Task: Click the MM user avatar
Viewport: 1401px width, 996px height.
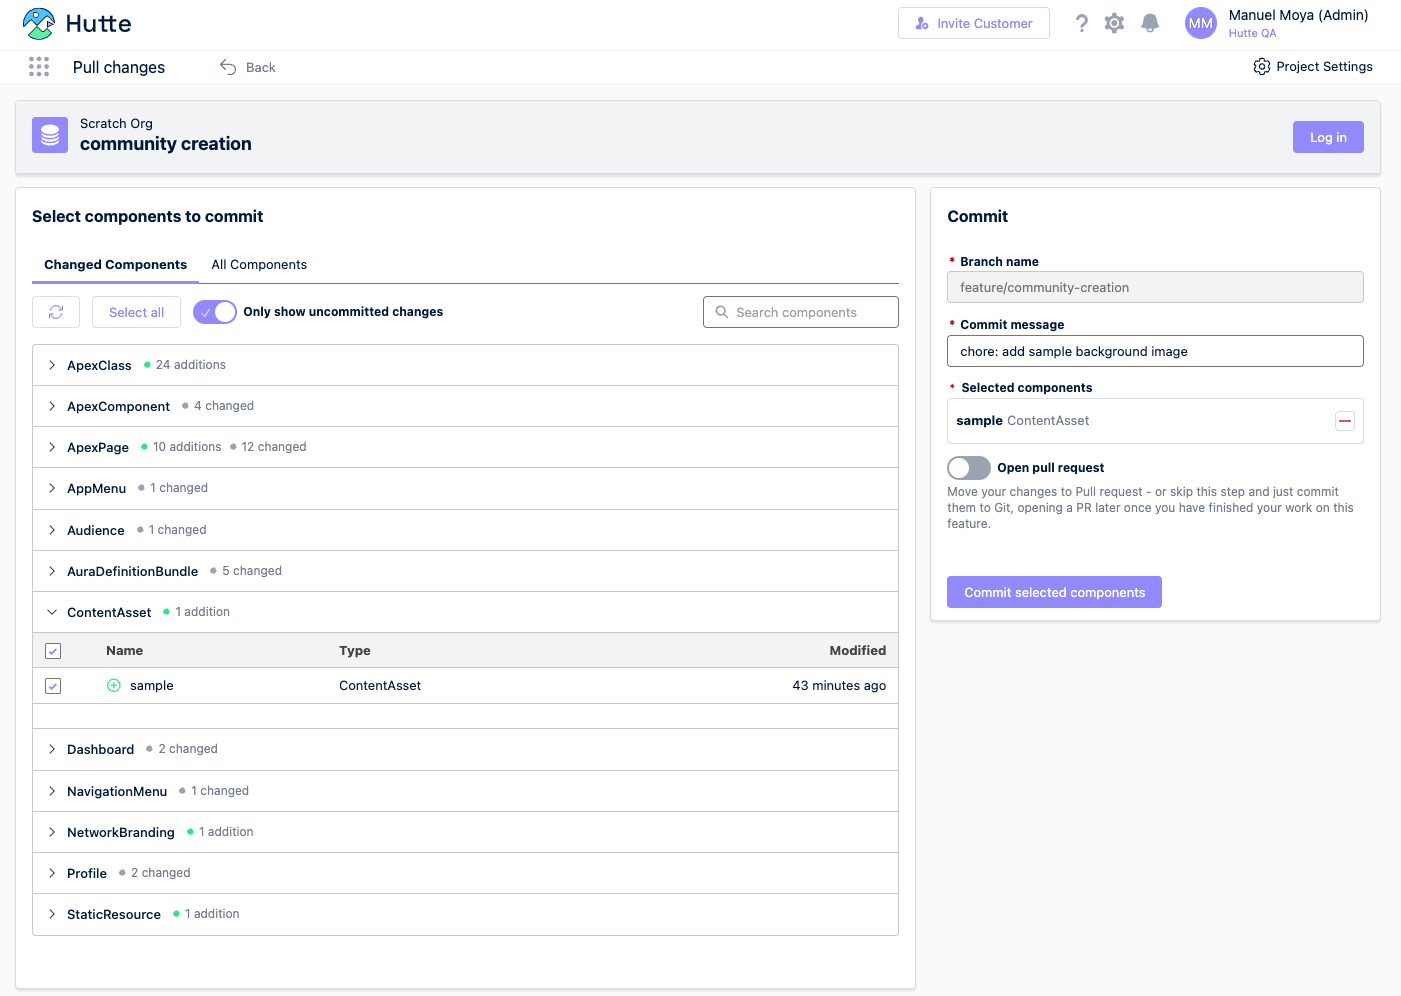Action: [1200, 23]
